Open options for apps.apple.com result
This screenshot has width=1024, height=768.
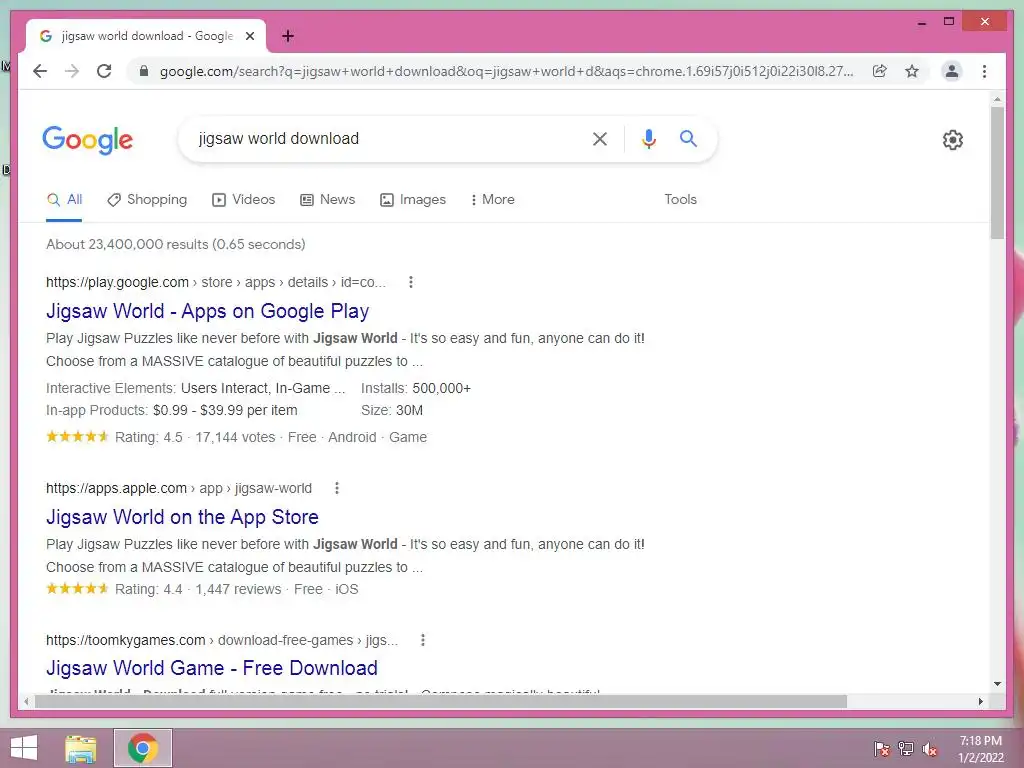coord(337,488)
